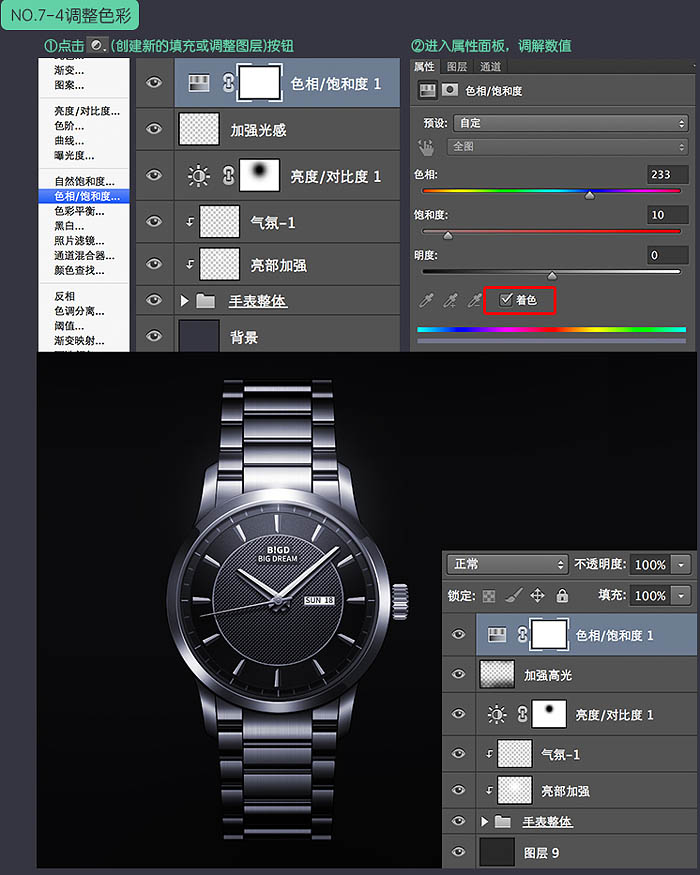Switch to the 图层 tab
700x875 pixels.
coord(457,66)
